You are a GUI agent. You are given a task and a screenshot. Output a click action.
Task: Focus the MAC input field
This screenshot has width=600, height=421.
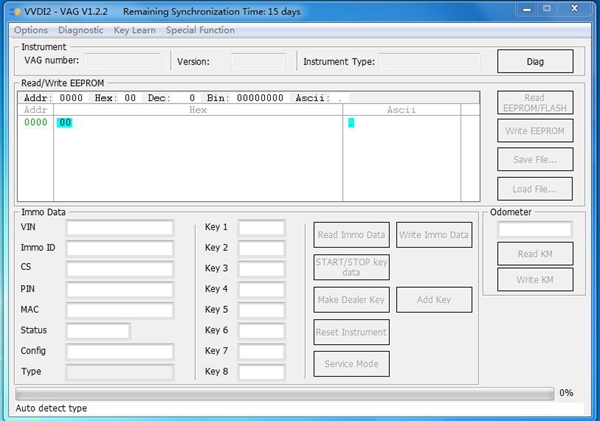pos(120,310)
